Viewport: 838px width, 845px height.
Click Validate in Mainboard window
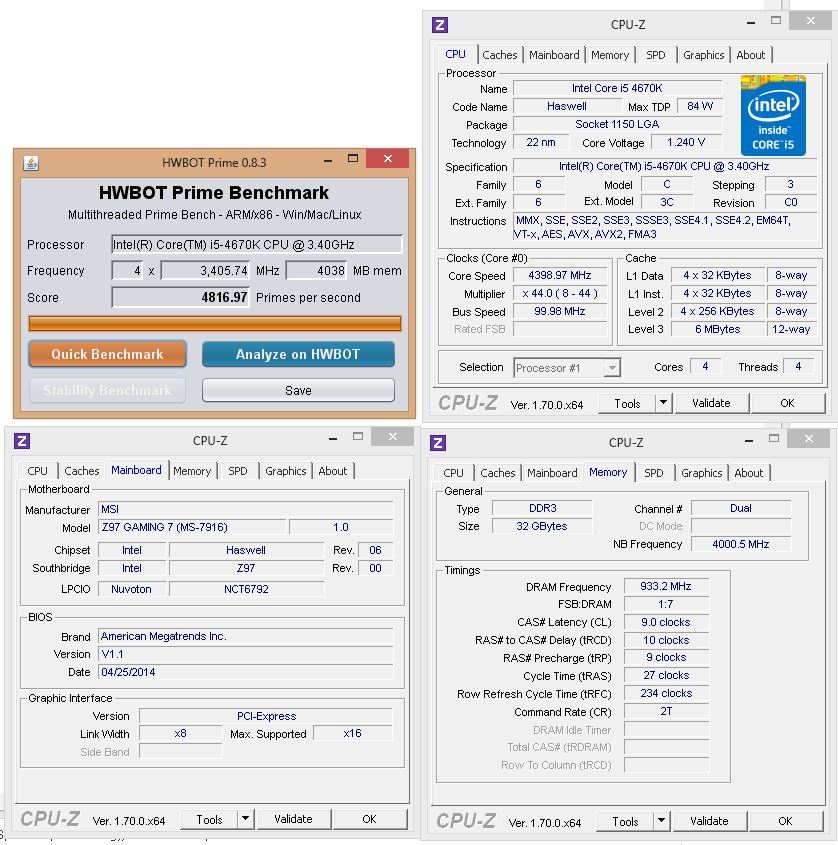pos(293,819)
